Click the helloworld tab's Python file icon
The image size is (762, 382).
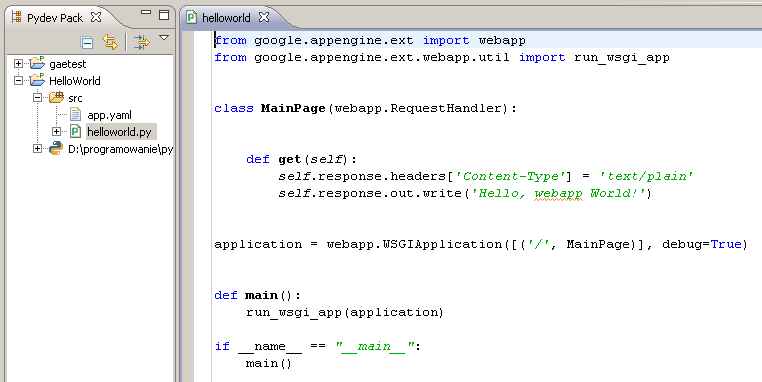tap(191, 18)
